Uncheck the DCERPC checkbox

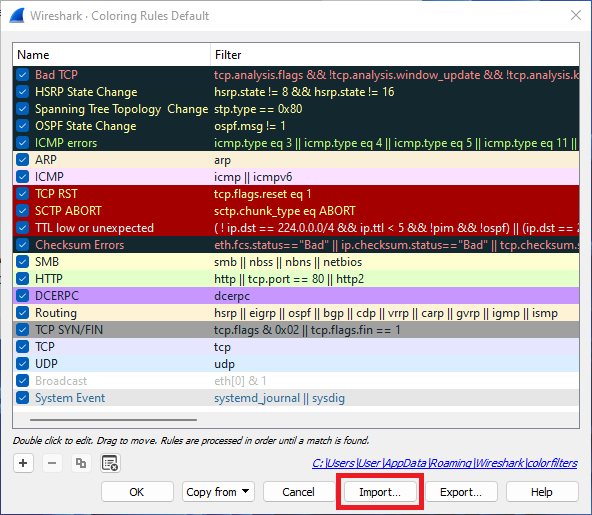23,296
